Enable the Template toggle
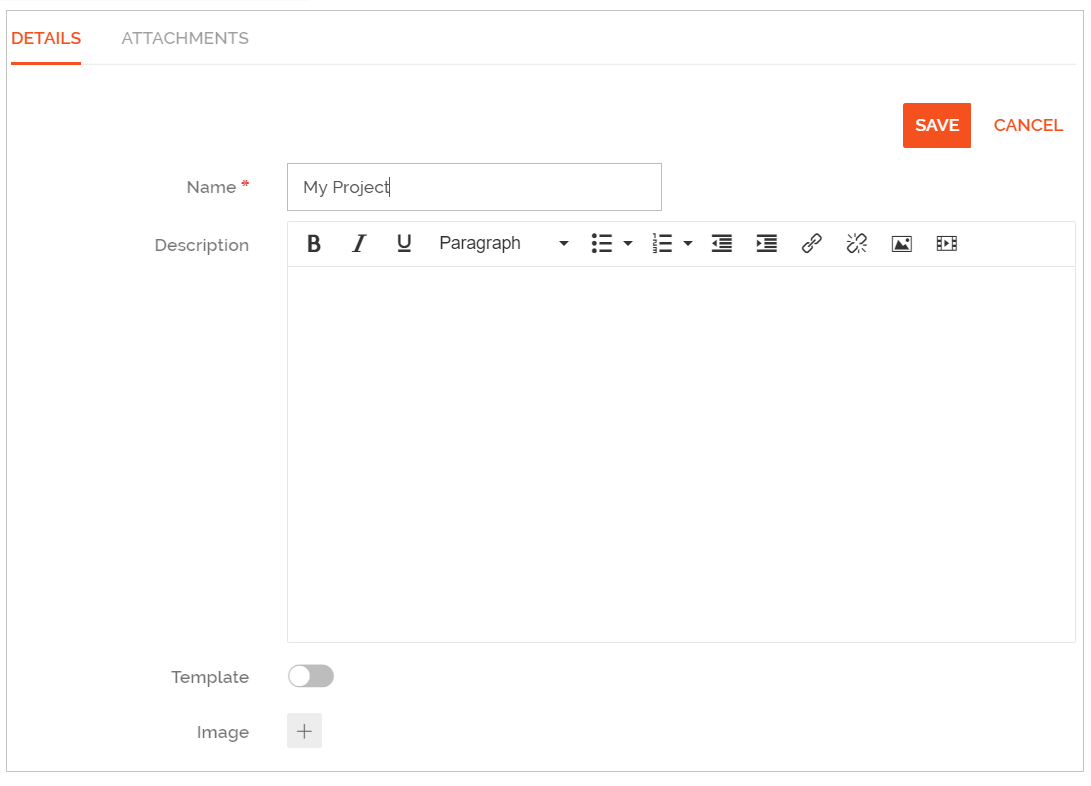This screenshot has width=1091, height=786. click(310, 676)
